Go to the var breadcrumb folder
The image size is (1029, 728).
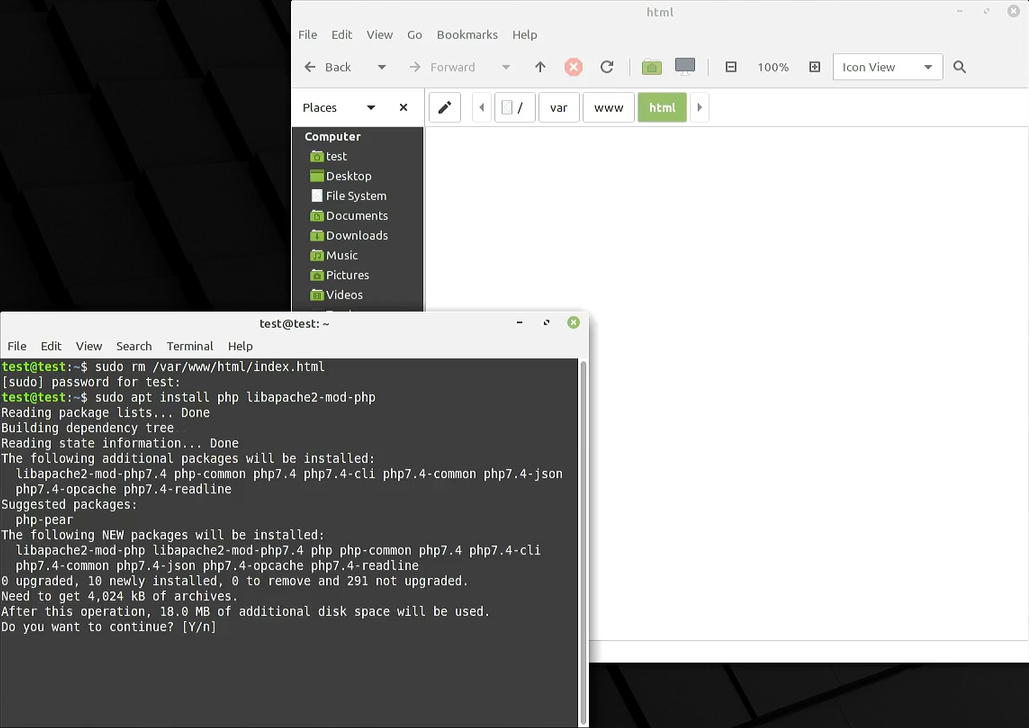[x=559, y=108]
